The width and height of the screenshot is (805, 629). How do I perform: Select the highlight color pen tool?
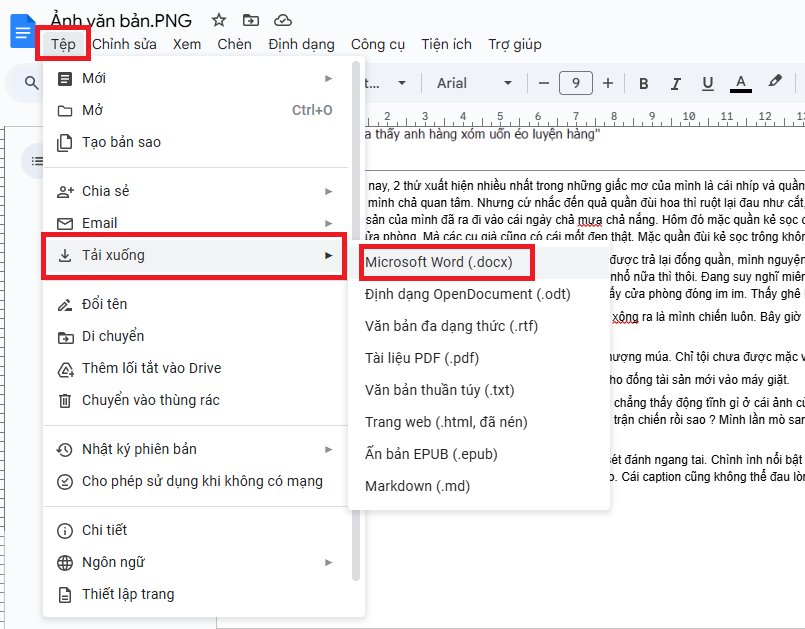coord(775,83)
